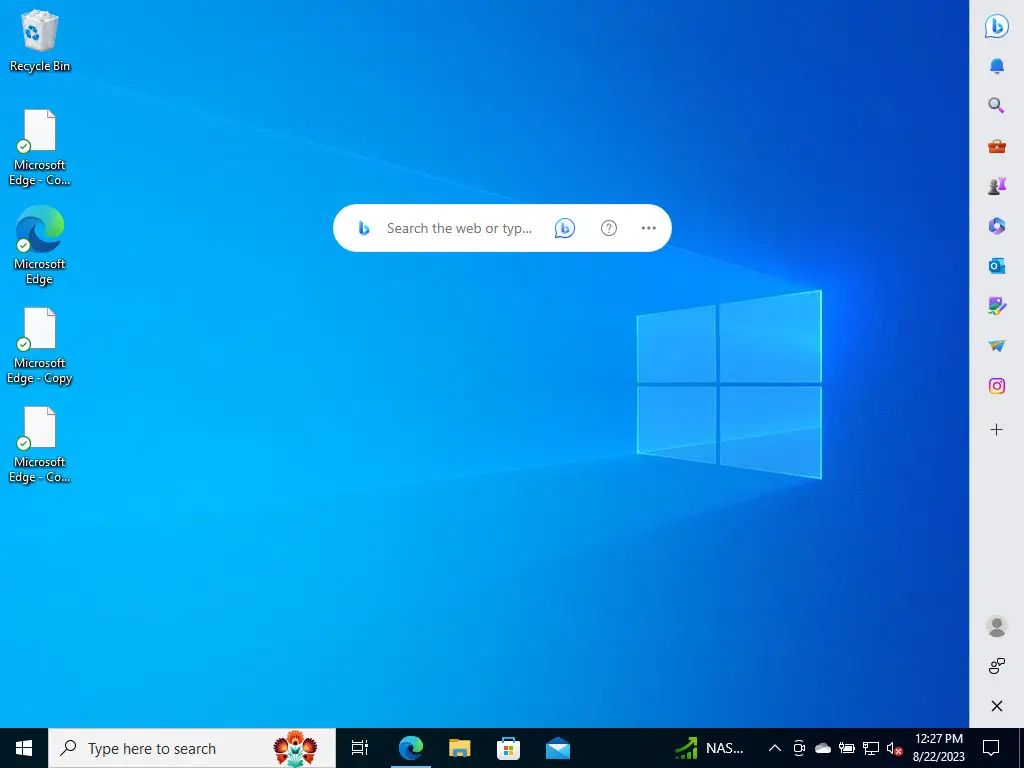1024x768 pixels.
Task: Click the muted volume speaker icon
Action: (x=895, y=748)
